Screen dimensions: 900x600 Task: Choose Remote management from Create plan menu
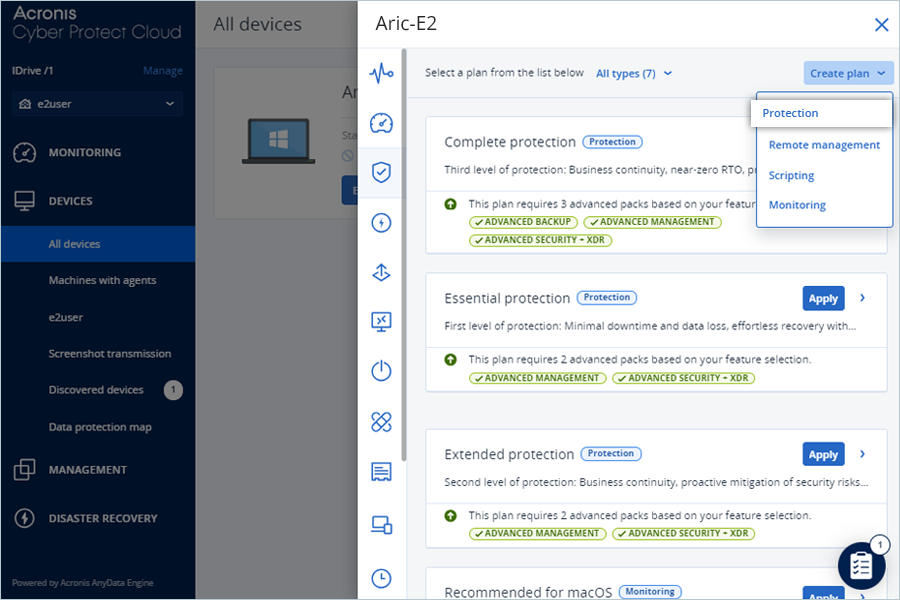pyautogui.click(x=824, y=145)
